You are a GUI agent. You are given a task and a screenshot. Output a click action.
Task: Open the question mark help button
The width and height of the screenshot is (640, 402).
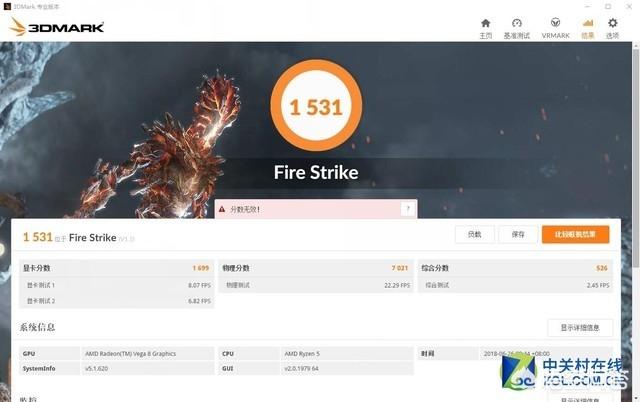coord(408,209)
